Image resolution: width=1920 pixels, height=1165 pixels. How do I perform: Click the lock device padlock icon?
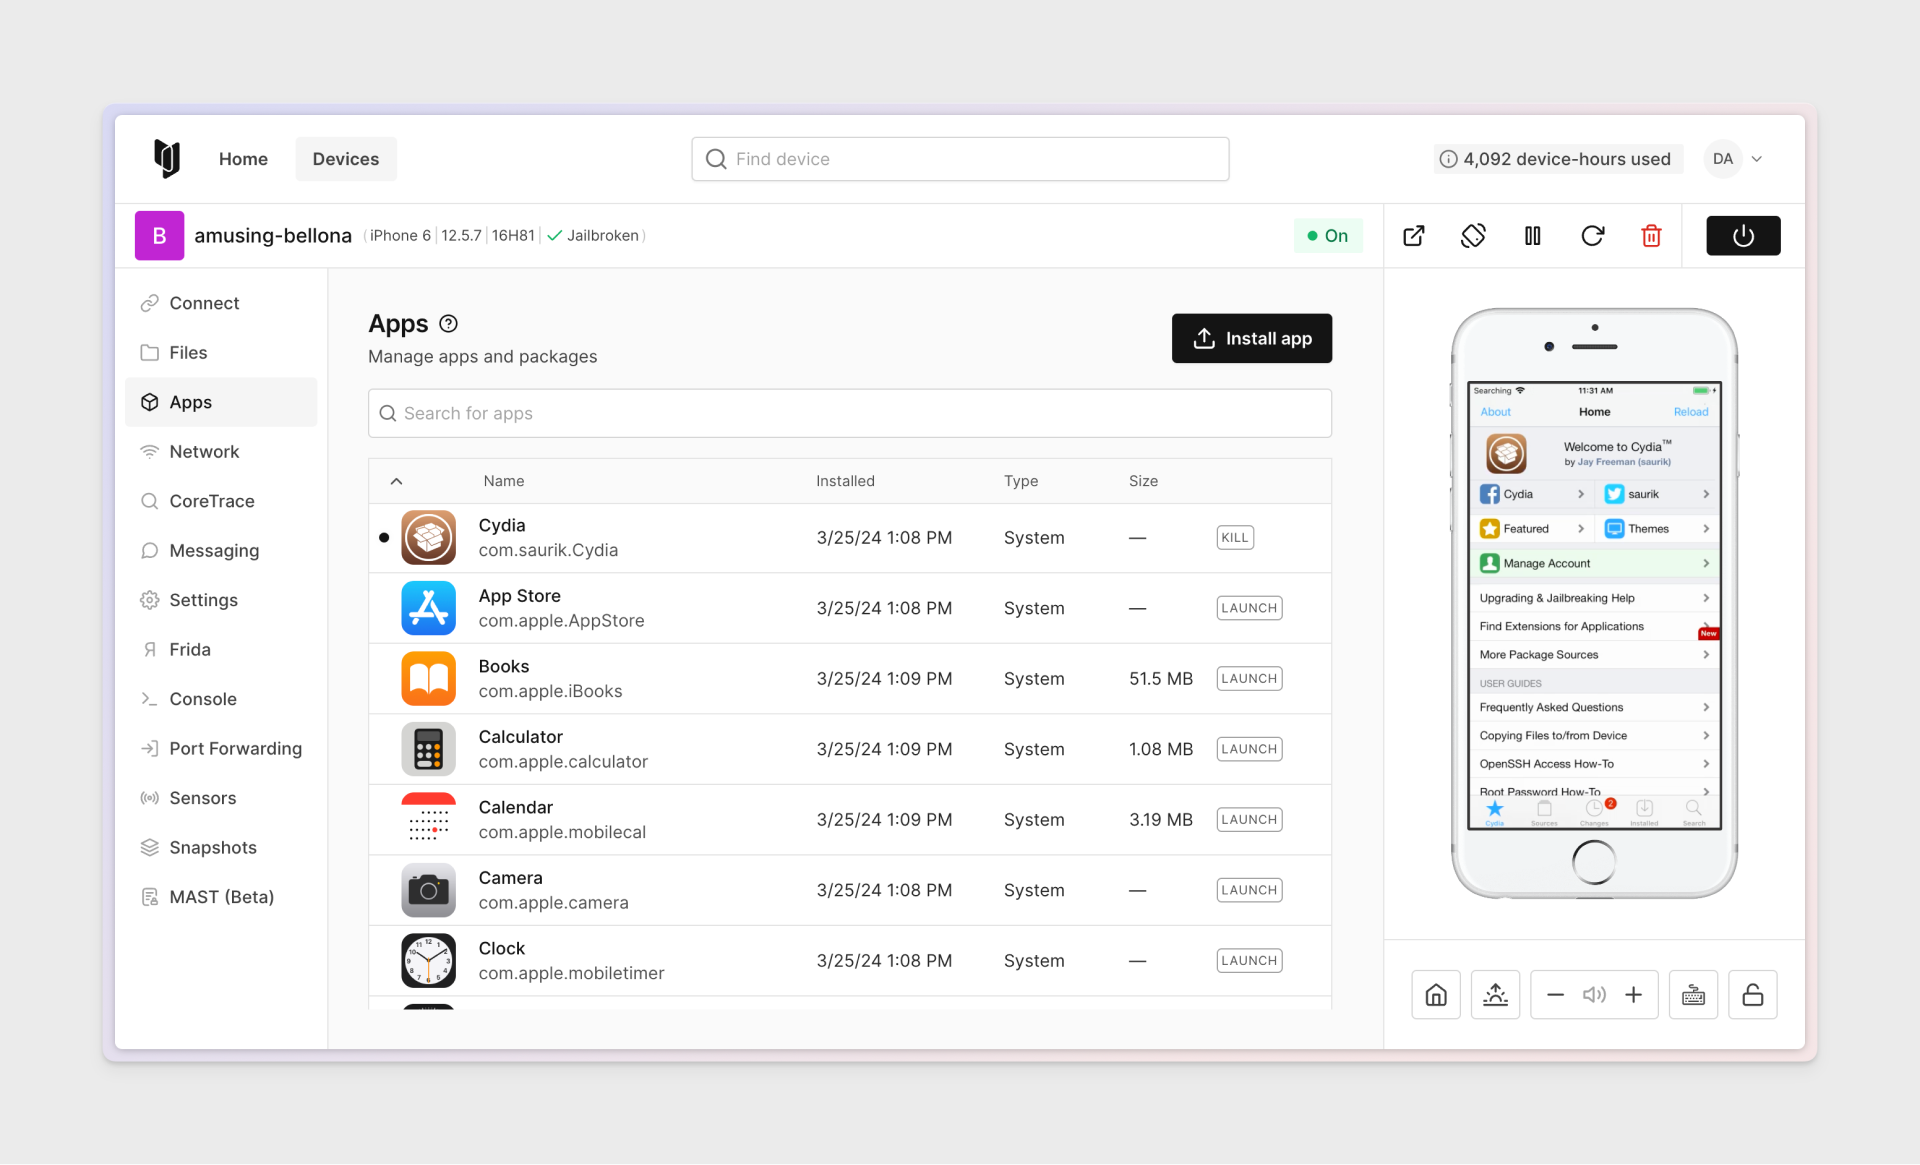(1752, 995)
